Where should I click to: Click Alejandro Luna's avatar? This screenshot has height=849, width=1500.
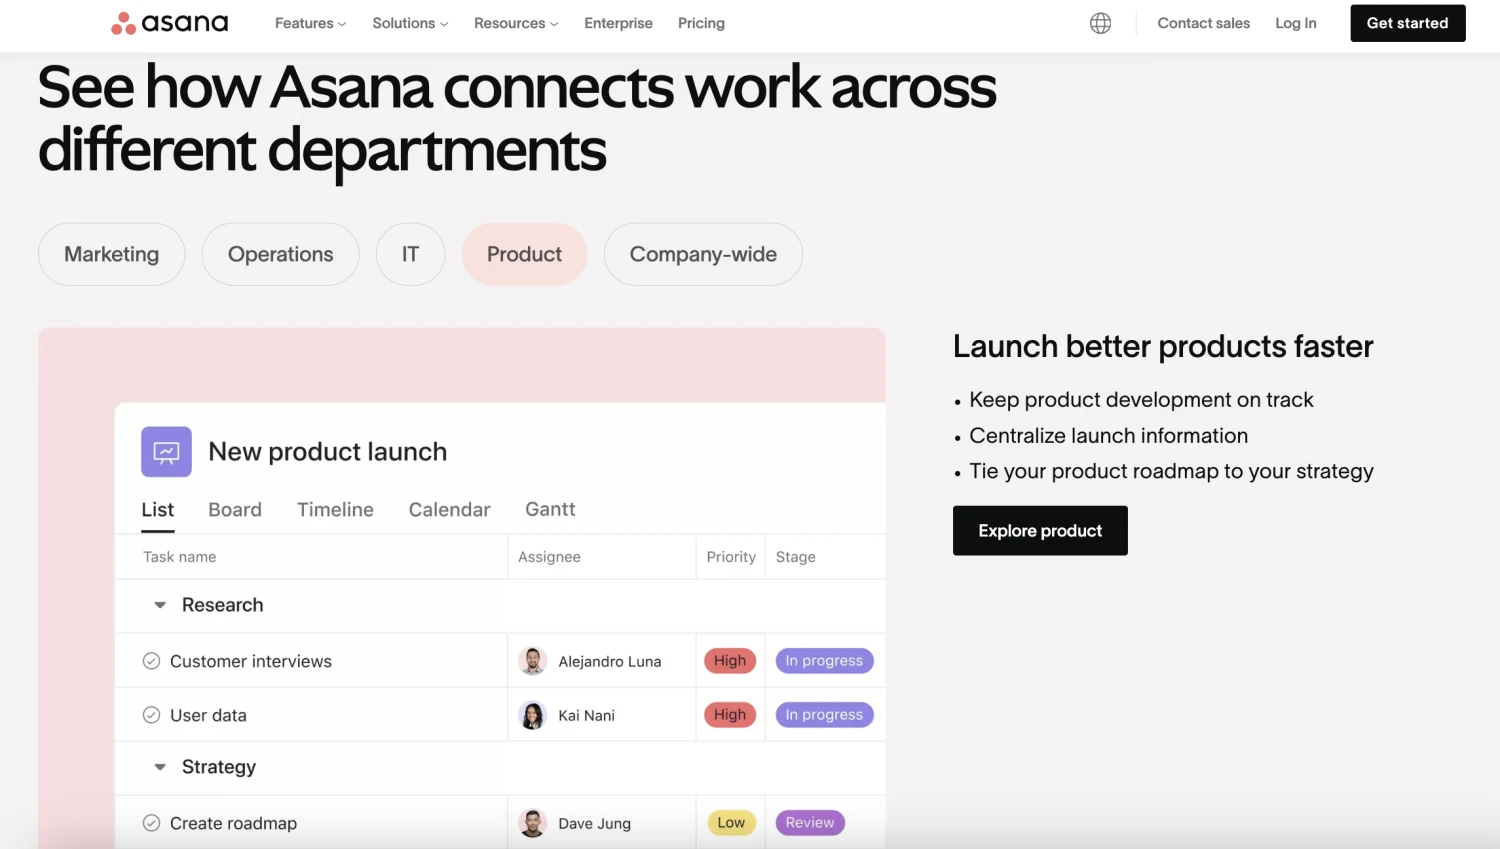click(x=533, y=661)
